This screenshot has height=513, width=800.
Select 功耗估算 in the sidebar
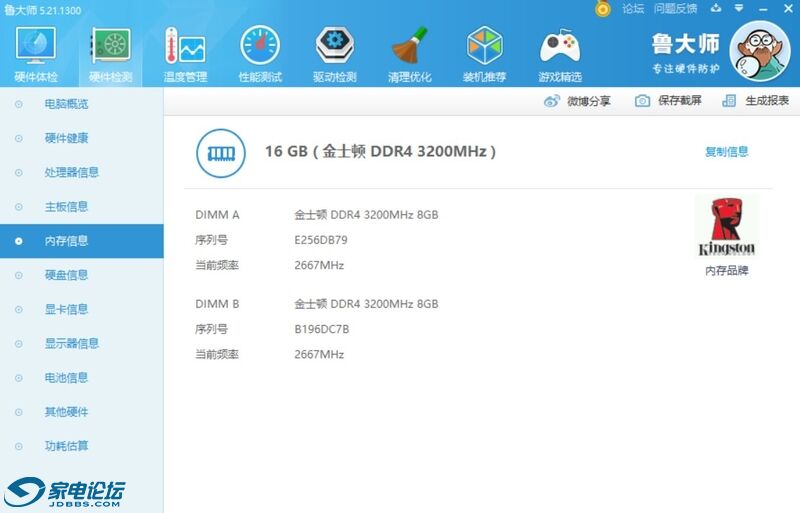pos(82,446)
